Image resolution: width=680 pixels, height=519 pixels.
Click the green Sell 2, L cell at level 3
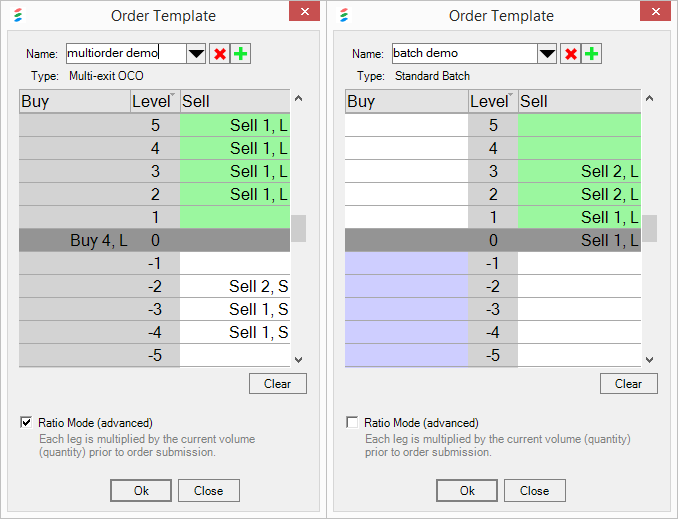[579, 171]
